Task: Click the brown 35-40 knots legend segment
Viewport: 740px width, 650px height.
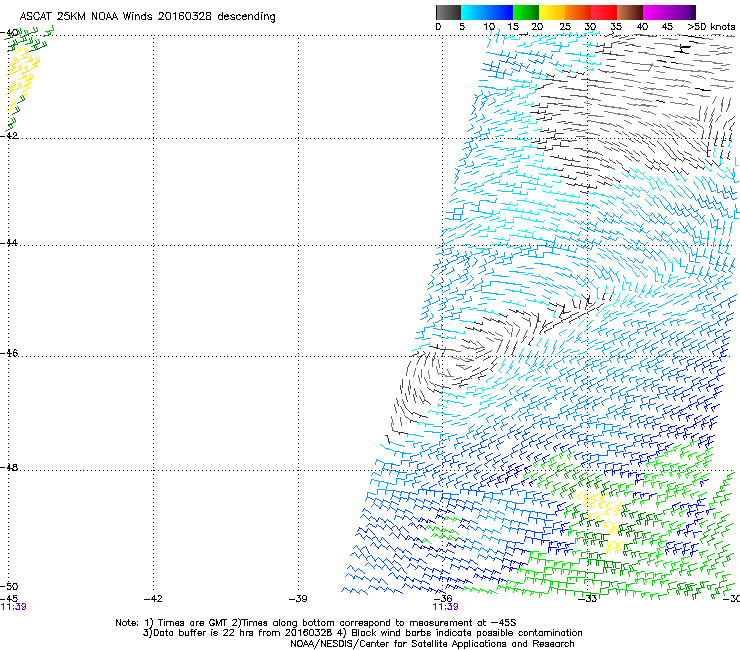Action: 630,12
